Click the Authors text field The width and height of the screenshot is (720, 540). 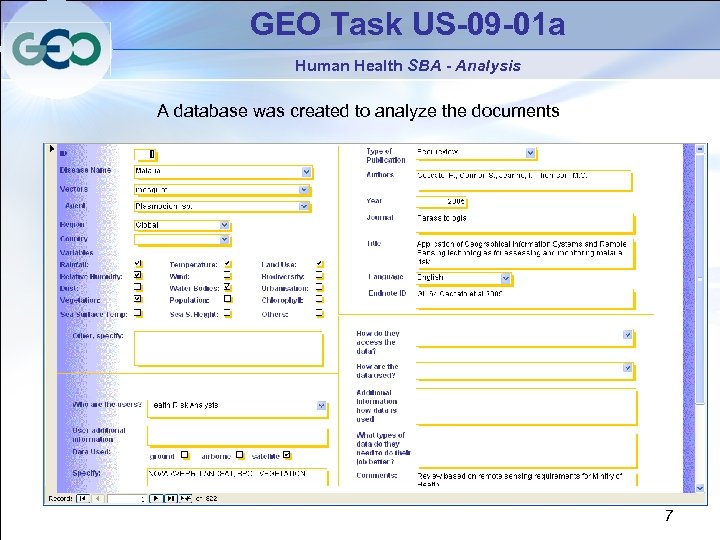(524, 180)
